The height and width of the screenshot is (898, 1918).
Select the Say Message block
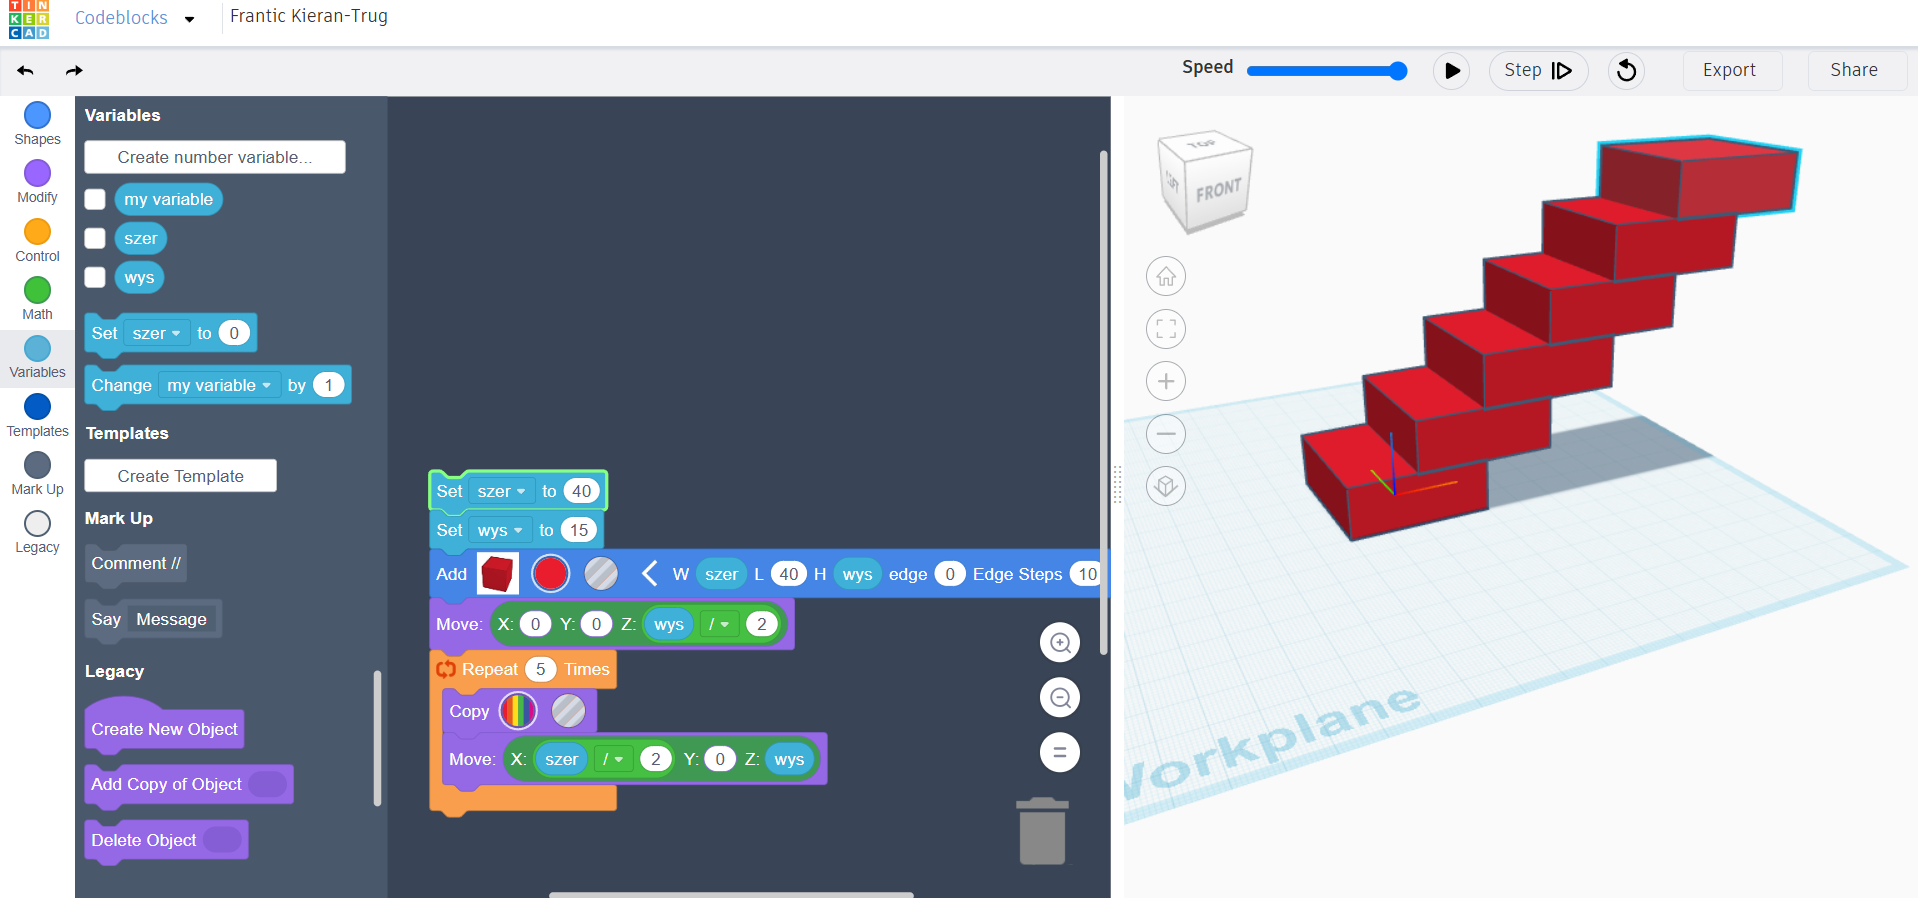(153, 619)
